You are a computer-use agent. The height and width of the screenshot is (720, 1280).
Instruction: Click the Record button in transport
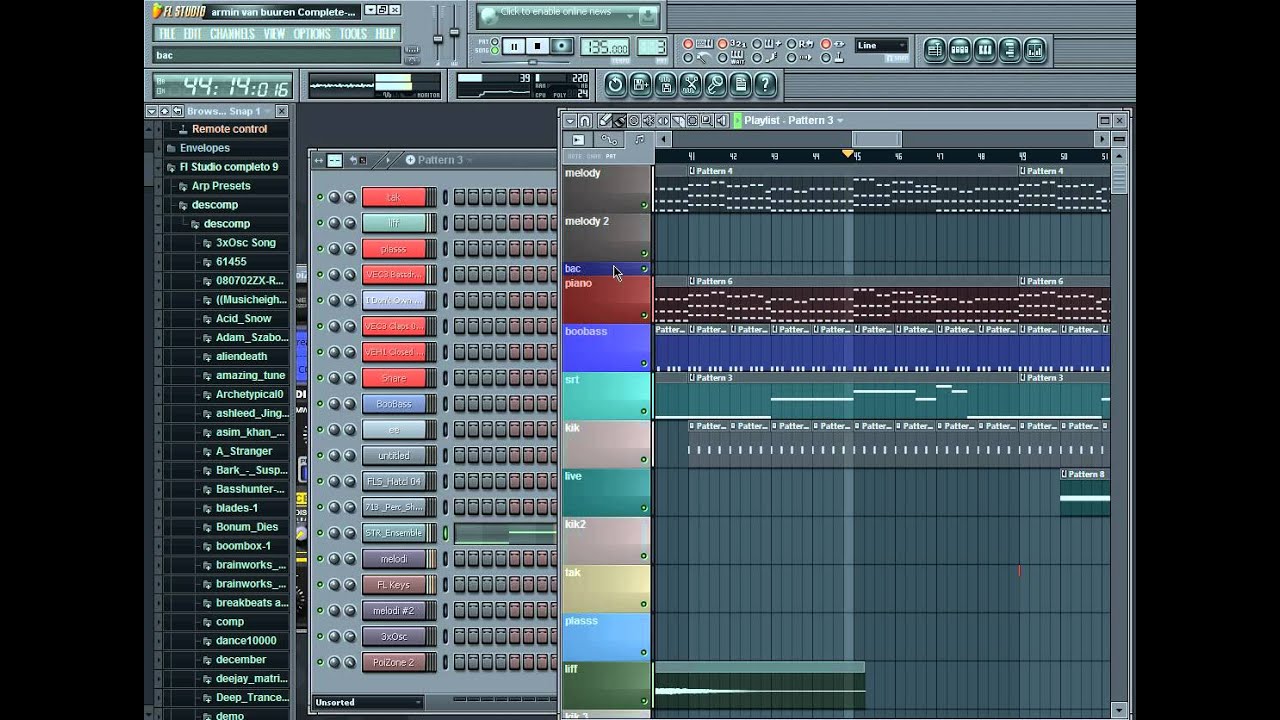[x=561, y=45]
